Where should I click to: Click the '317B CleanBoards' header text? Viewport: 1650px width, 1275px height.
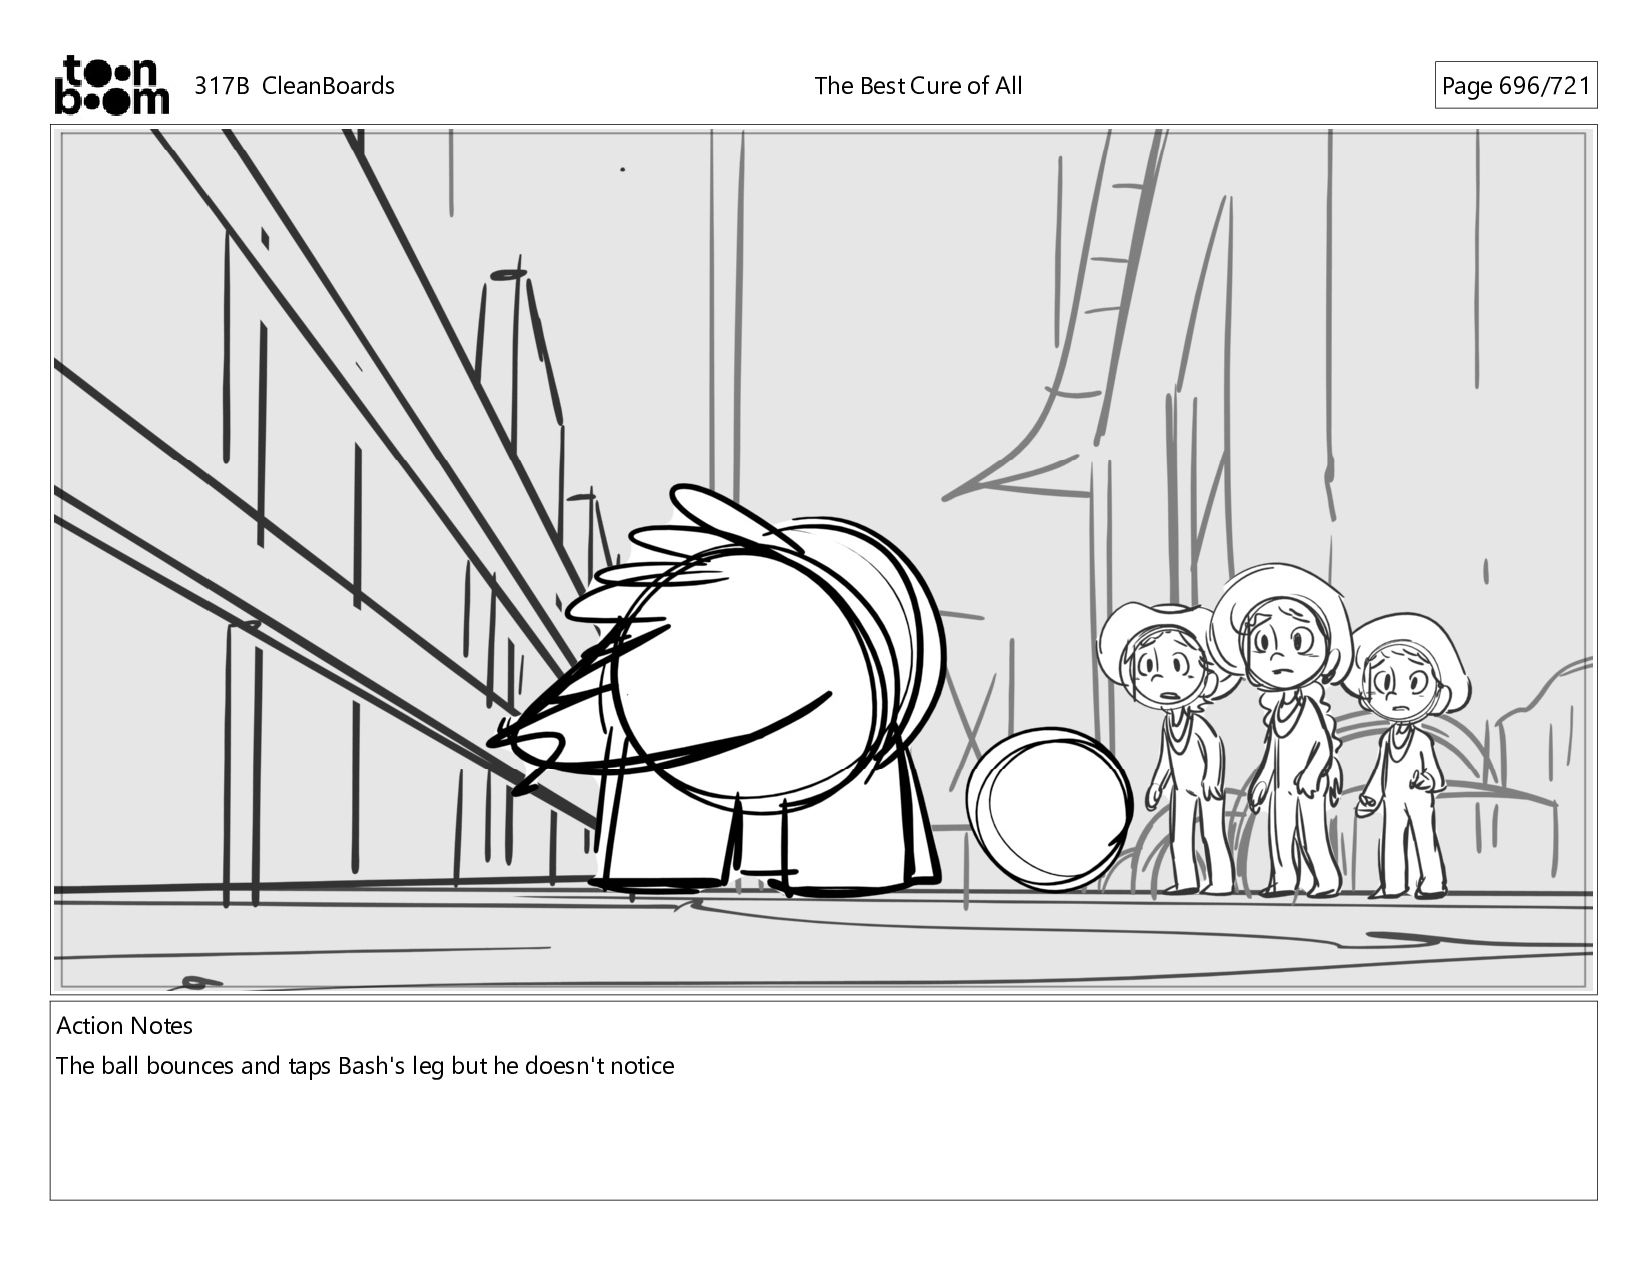[294, 86]
